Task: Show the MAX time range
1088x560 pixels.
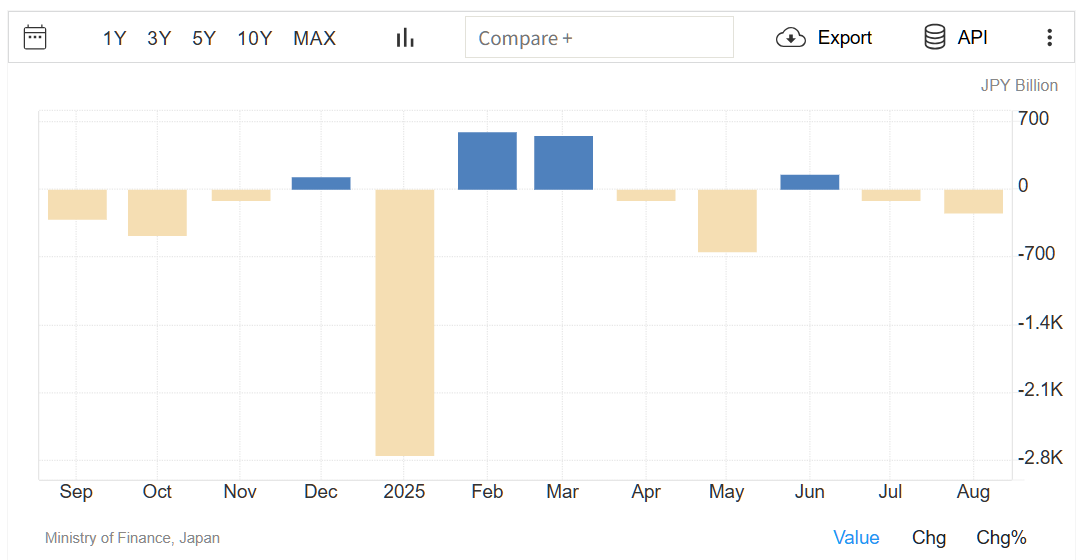Action: coord(314,38)
